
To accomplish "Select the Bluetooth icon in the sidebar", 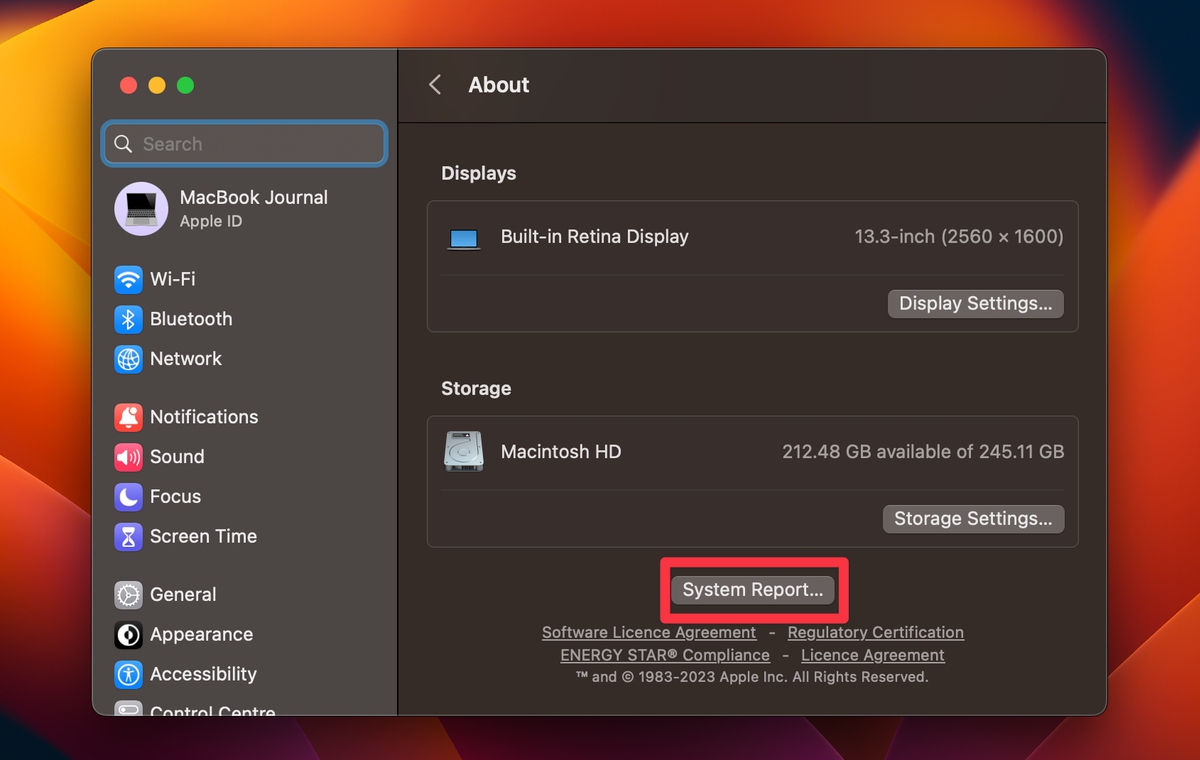I will pyautogui.click(x=129, y=319).
